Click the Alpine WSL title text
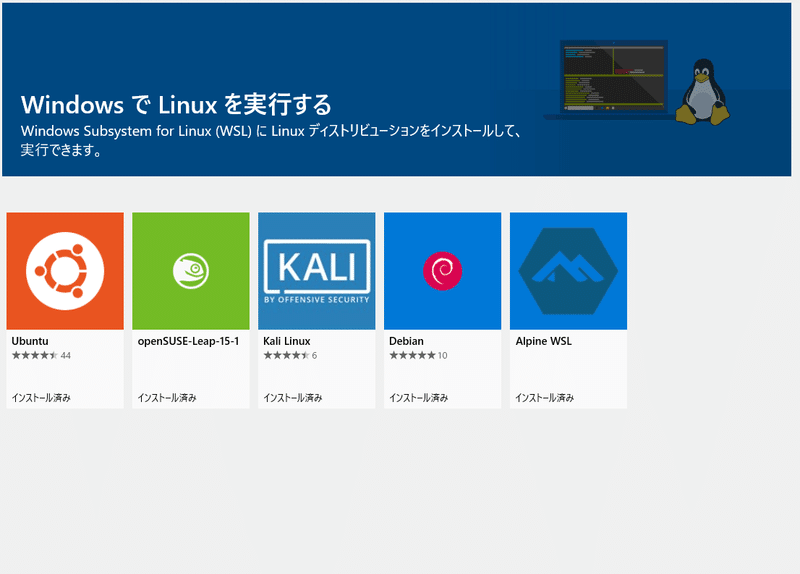800x574 pixels. click(x=543, y=341)
